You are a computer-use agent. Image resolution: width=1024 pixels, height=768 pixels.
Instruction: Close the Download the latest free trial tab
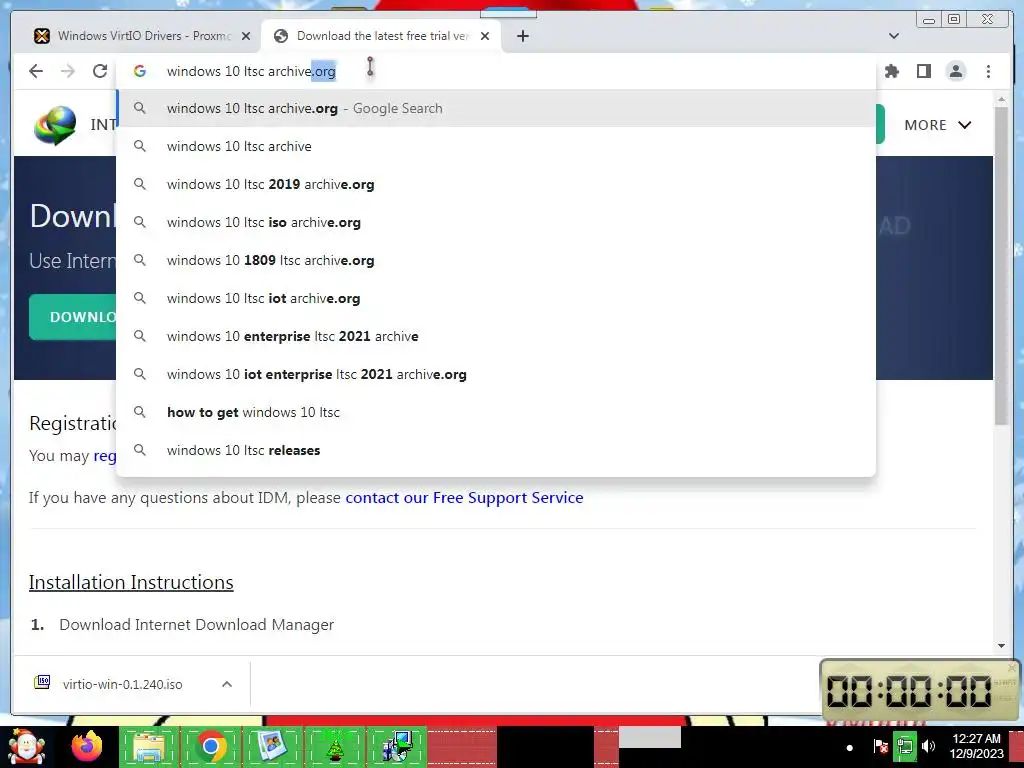coord(485,36)
